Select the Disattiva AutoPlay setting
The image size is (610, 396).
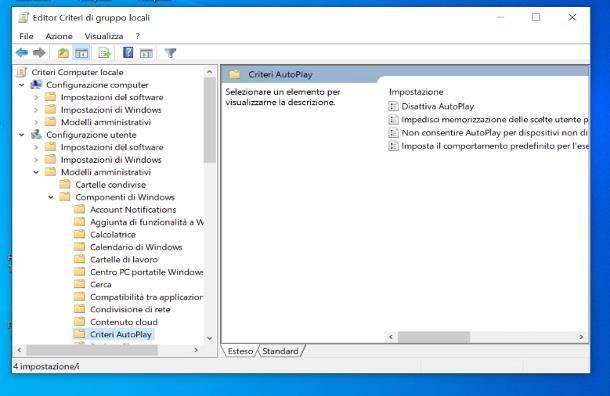click(x=438, y=106)
